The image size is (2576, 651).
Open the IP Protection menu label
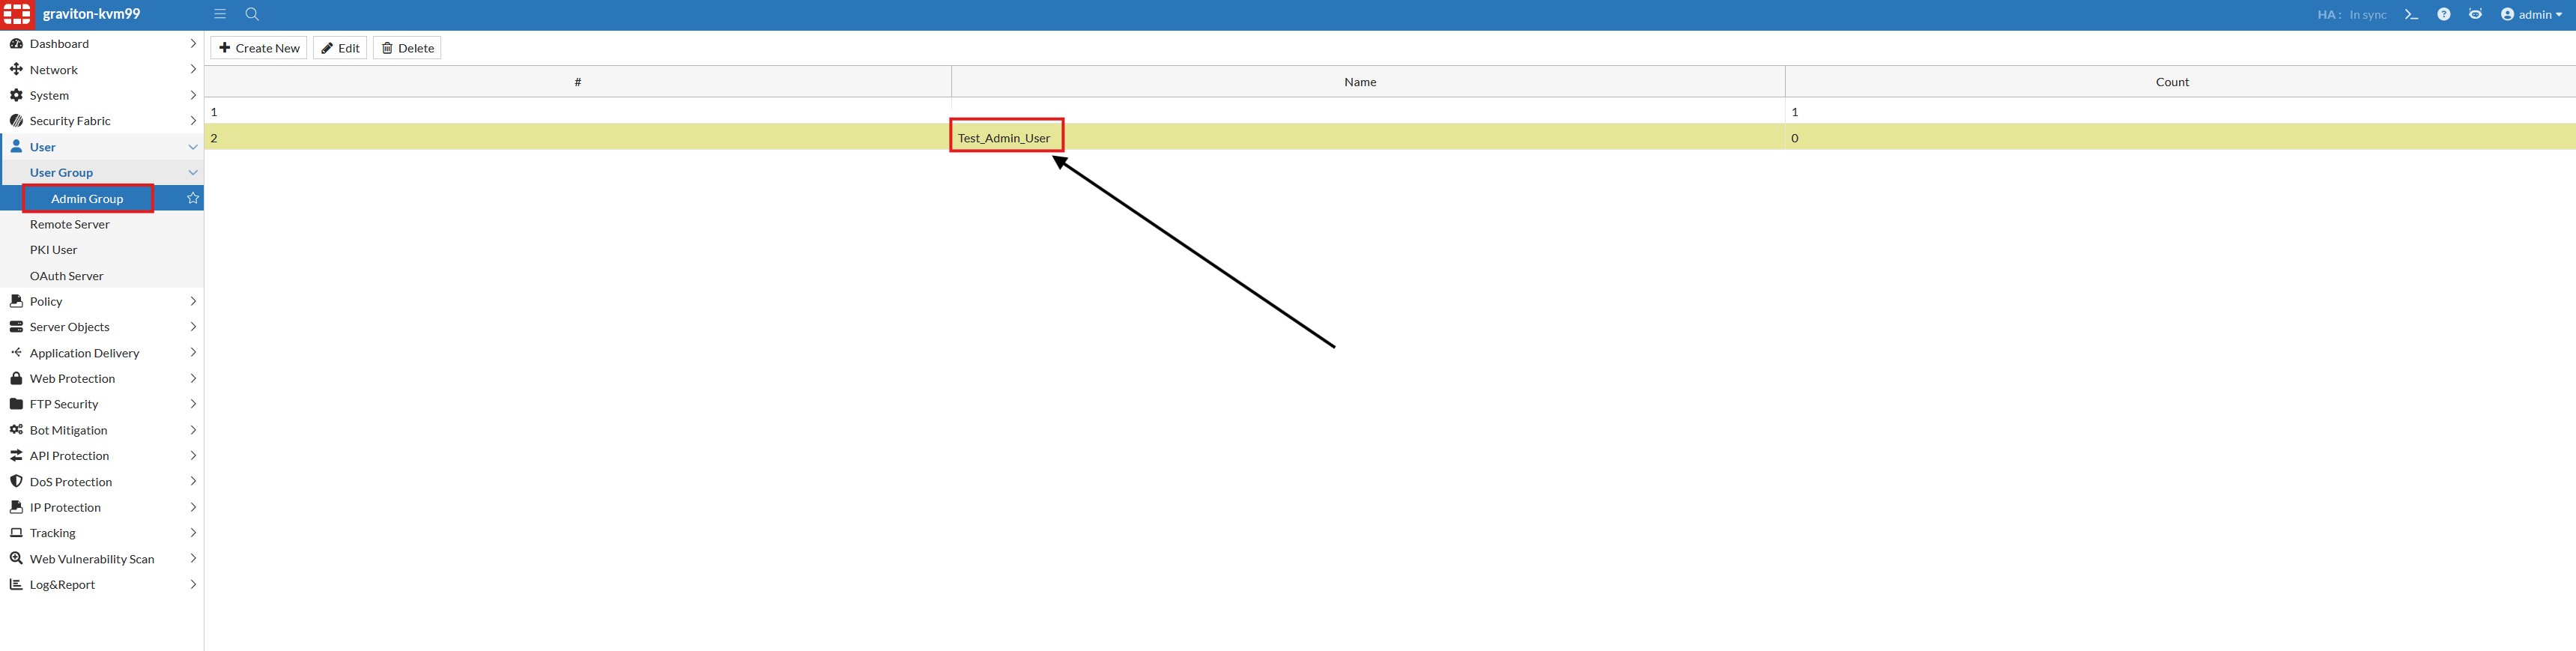pyautogui.click(x=65, y=507)
